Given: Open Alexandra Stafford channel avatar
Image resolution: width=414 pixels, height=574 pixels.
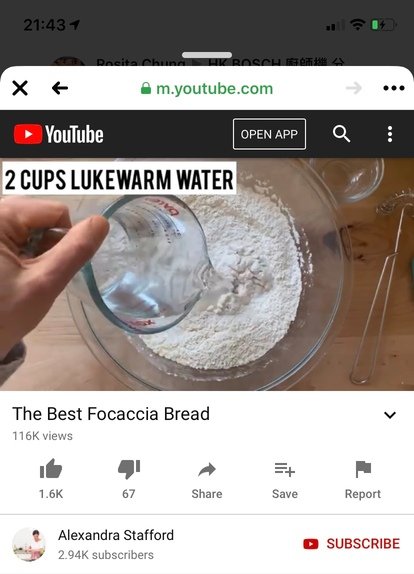Looking at the screenshot, I should click(29, 544).
